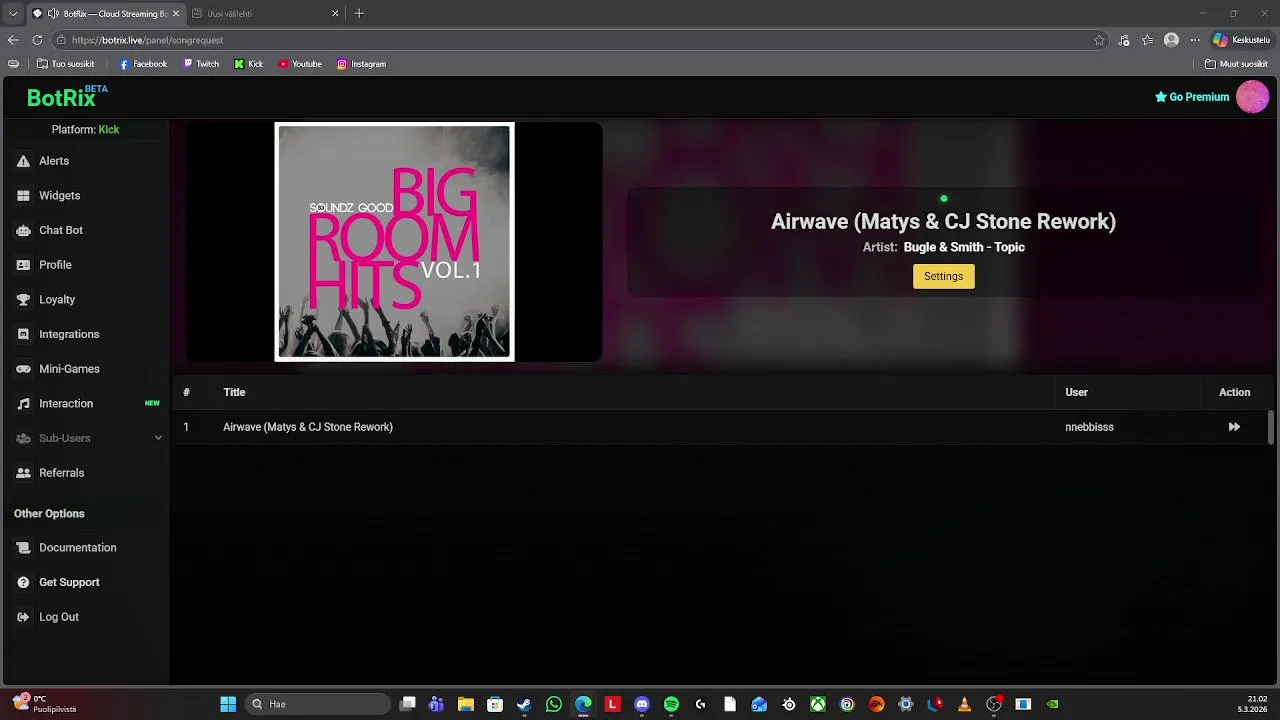Select the 'nnebbisss' user cell
This screenshot has width=1280, height=720.
(1089, 427)
